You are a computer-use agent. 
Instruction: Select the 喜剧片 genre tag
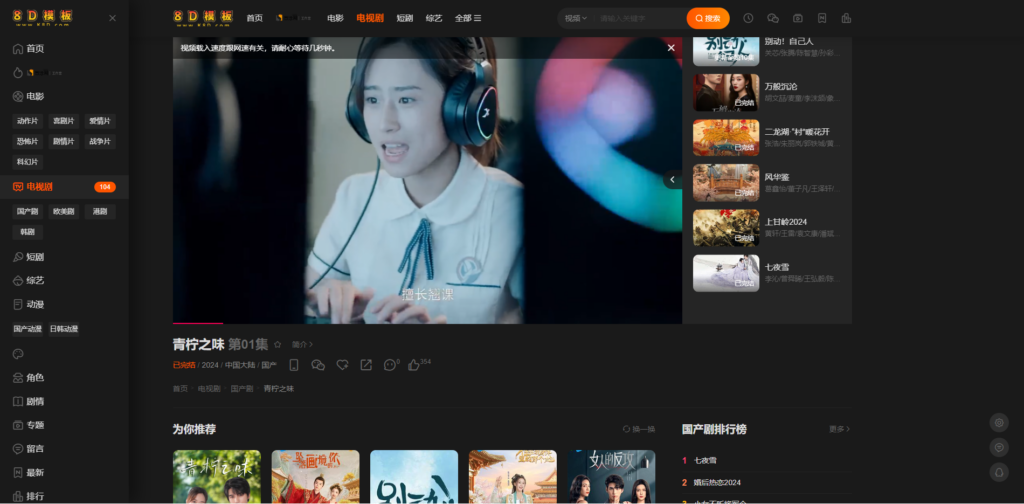pos(64,121)
